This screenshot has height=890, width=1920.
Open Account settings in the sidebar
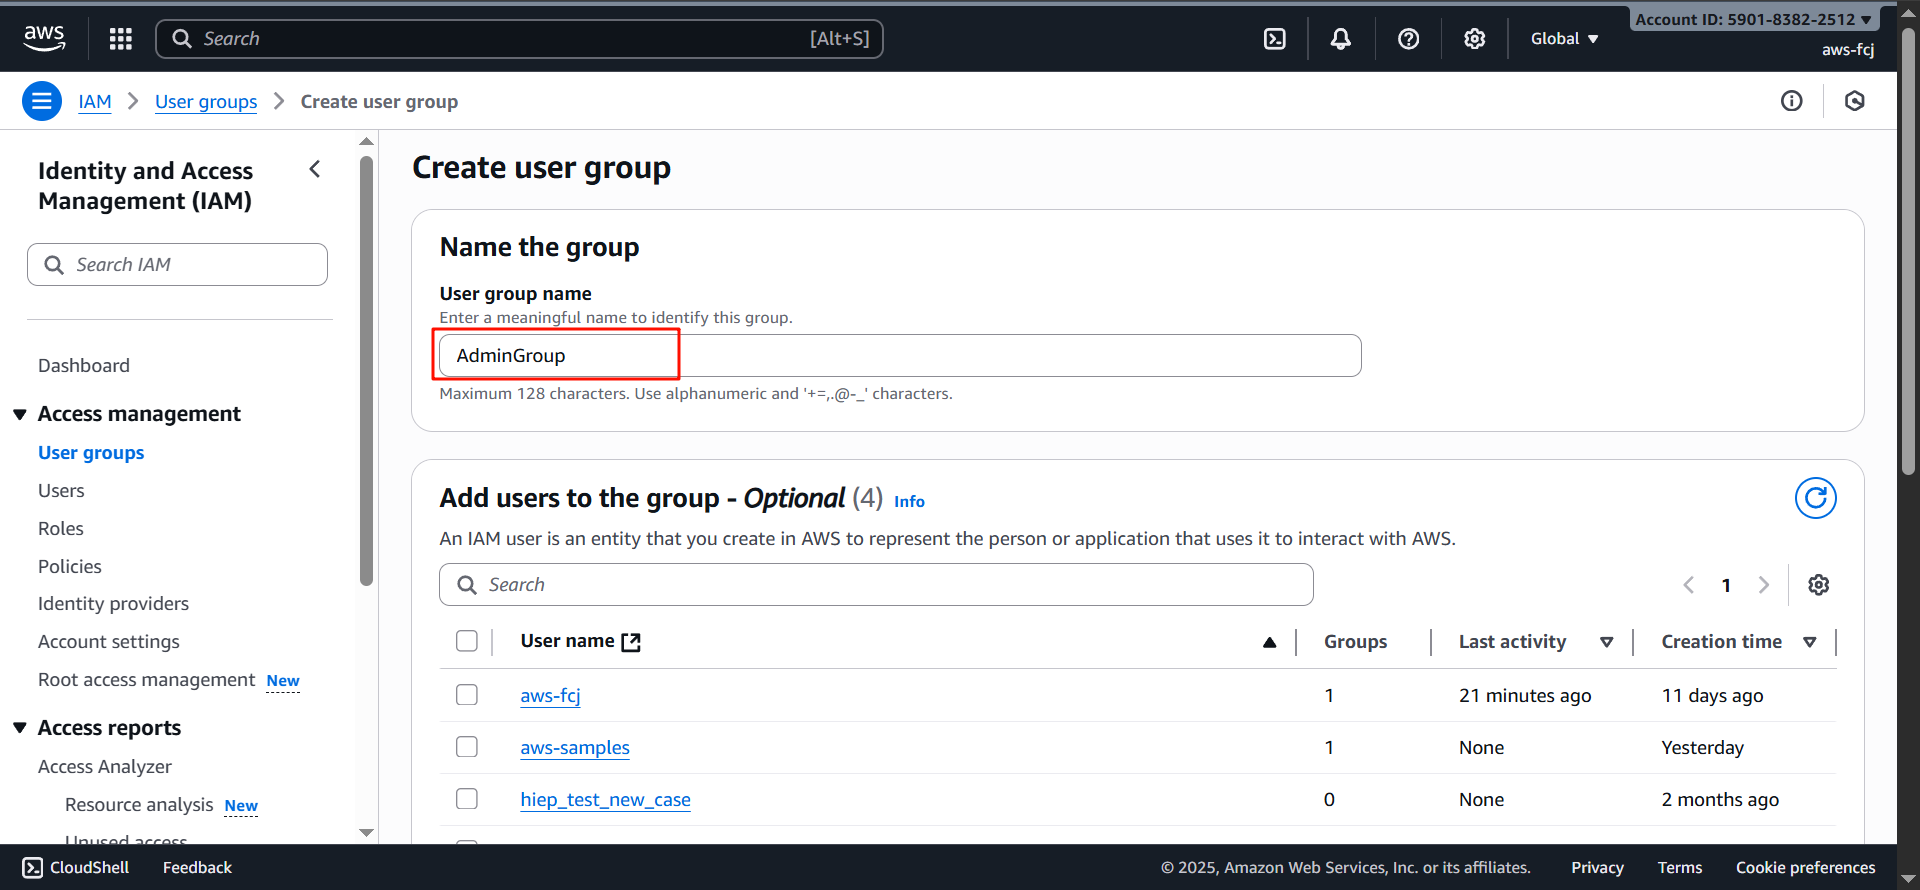coord(109,642)
